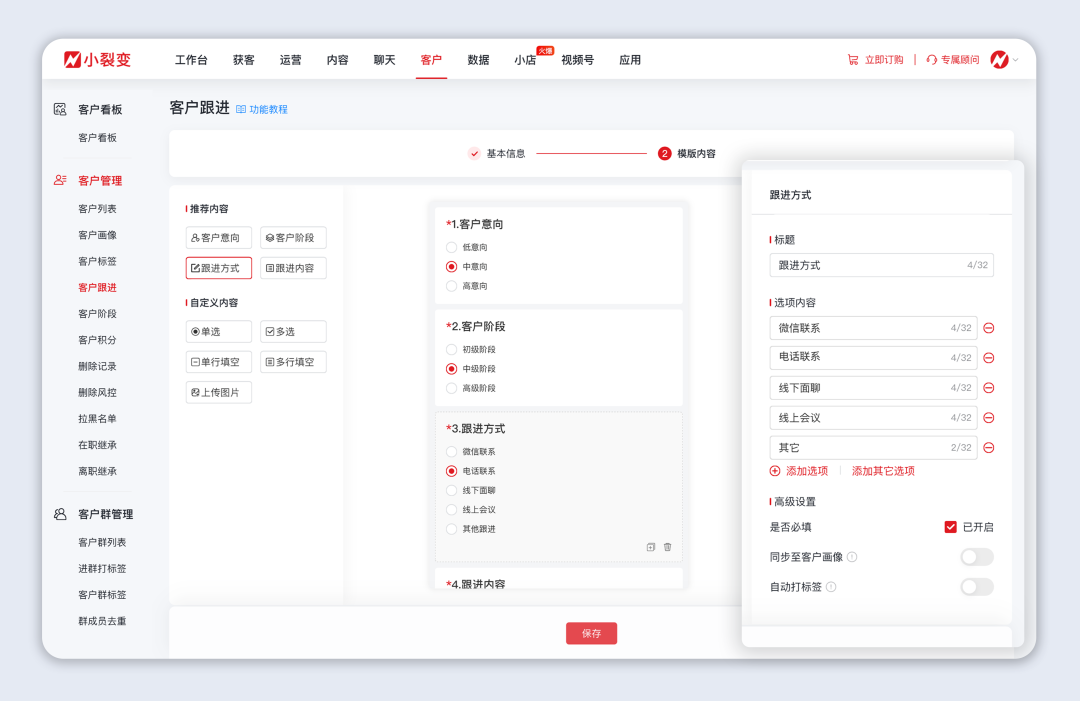Select the 客户意向 recommended content icon

[x=218, y=237]
